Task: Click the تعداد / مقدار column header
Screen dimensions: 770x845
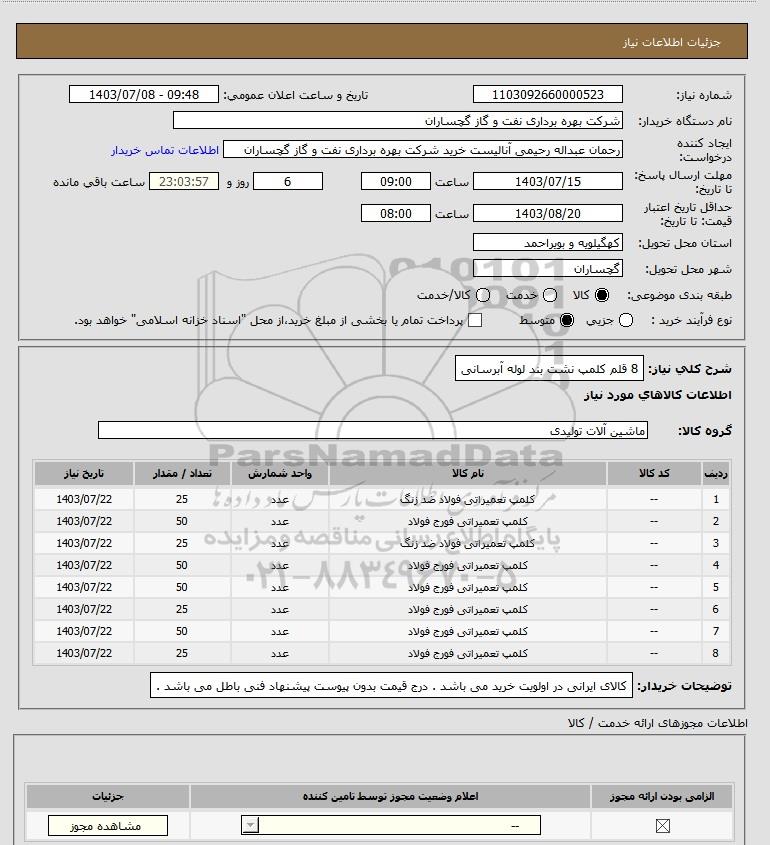Action: tap(182, 473)
